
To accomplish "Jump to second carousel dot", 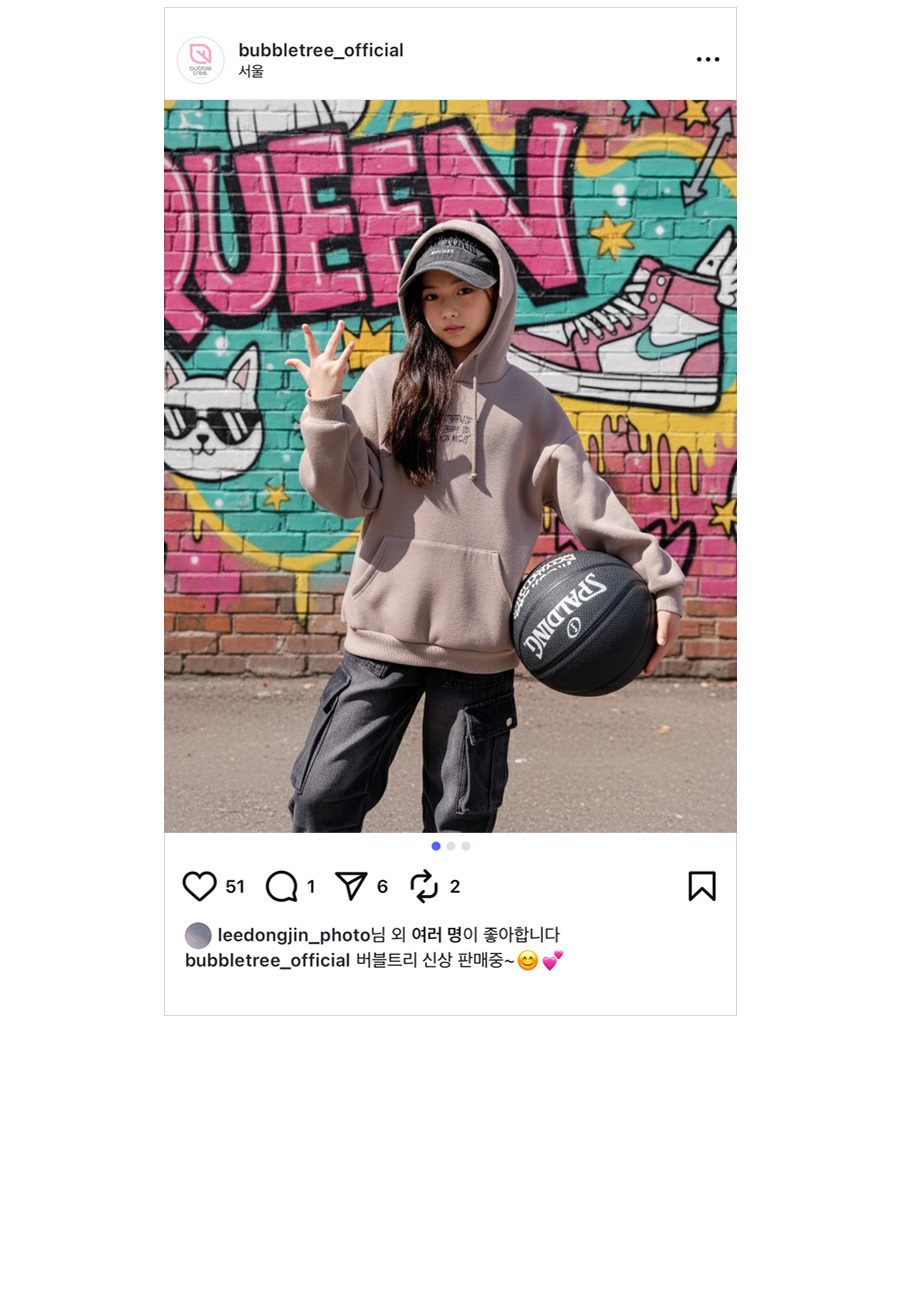I will [x=451, y=846].
